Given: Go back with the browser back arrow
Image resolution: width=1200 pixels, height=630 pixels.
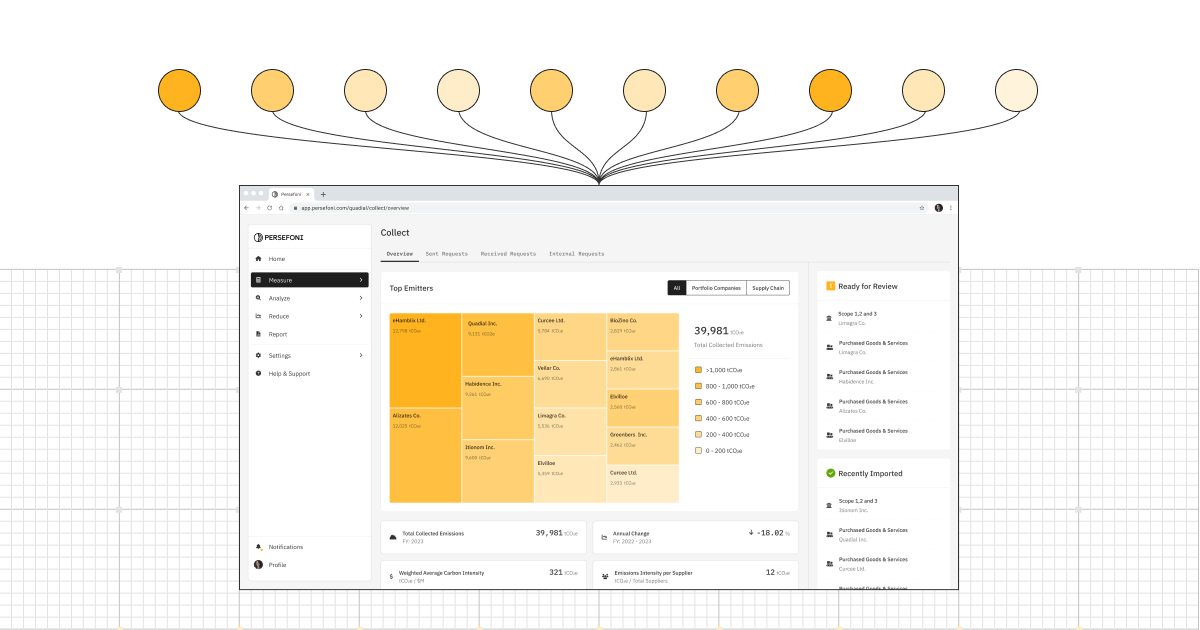Looking at the screenshot, I should [247, 207].
